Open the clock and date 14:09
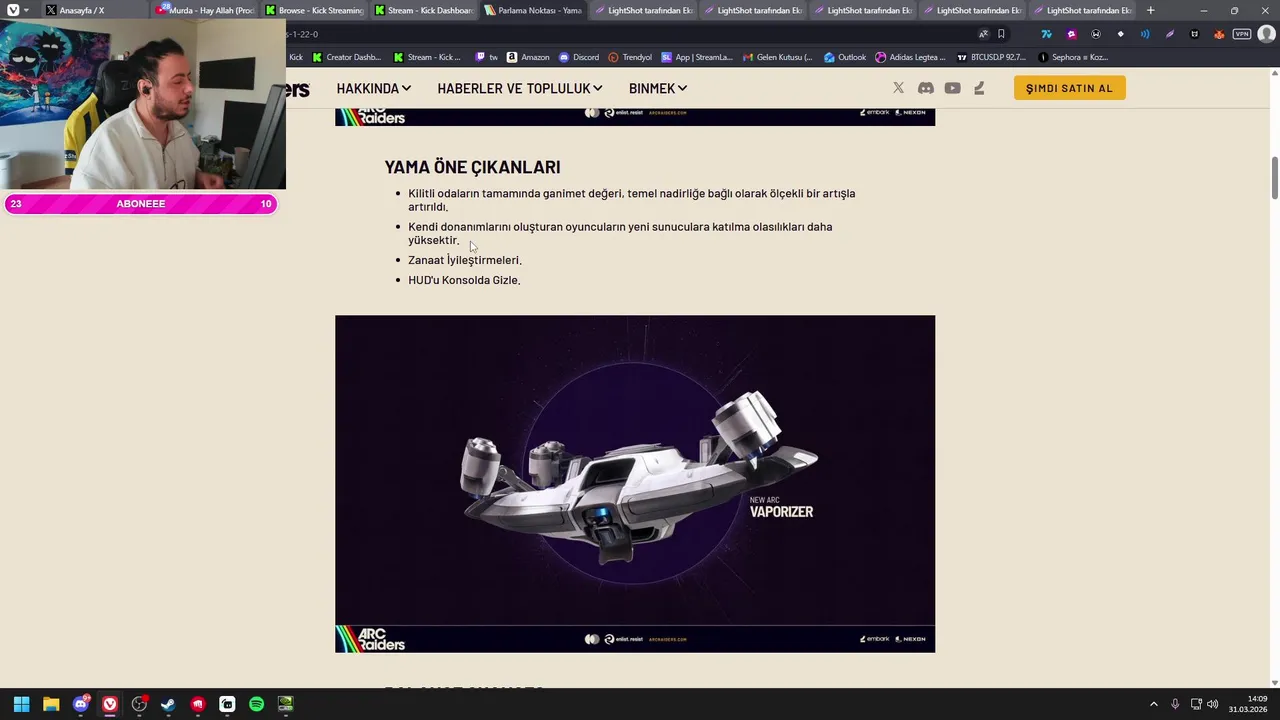The height and width of the screenshot is (720, 1280). tap(1248, 704)
